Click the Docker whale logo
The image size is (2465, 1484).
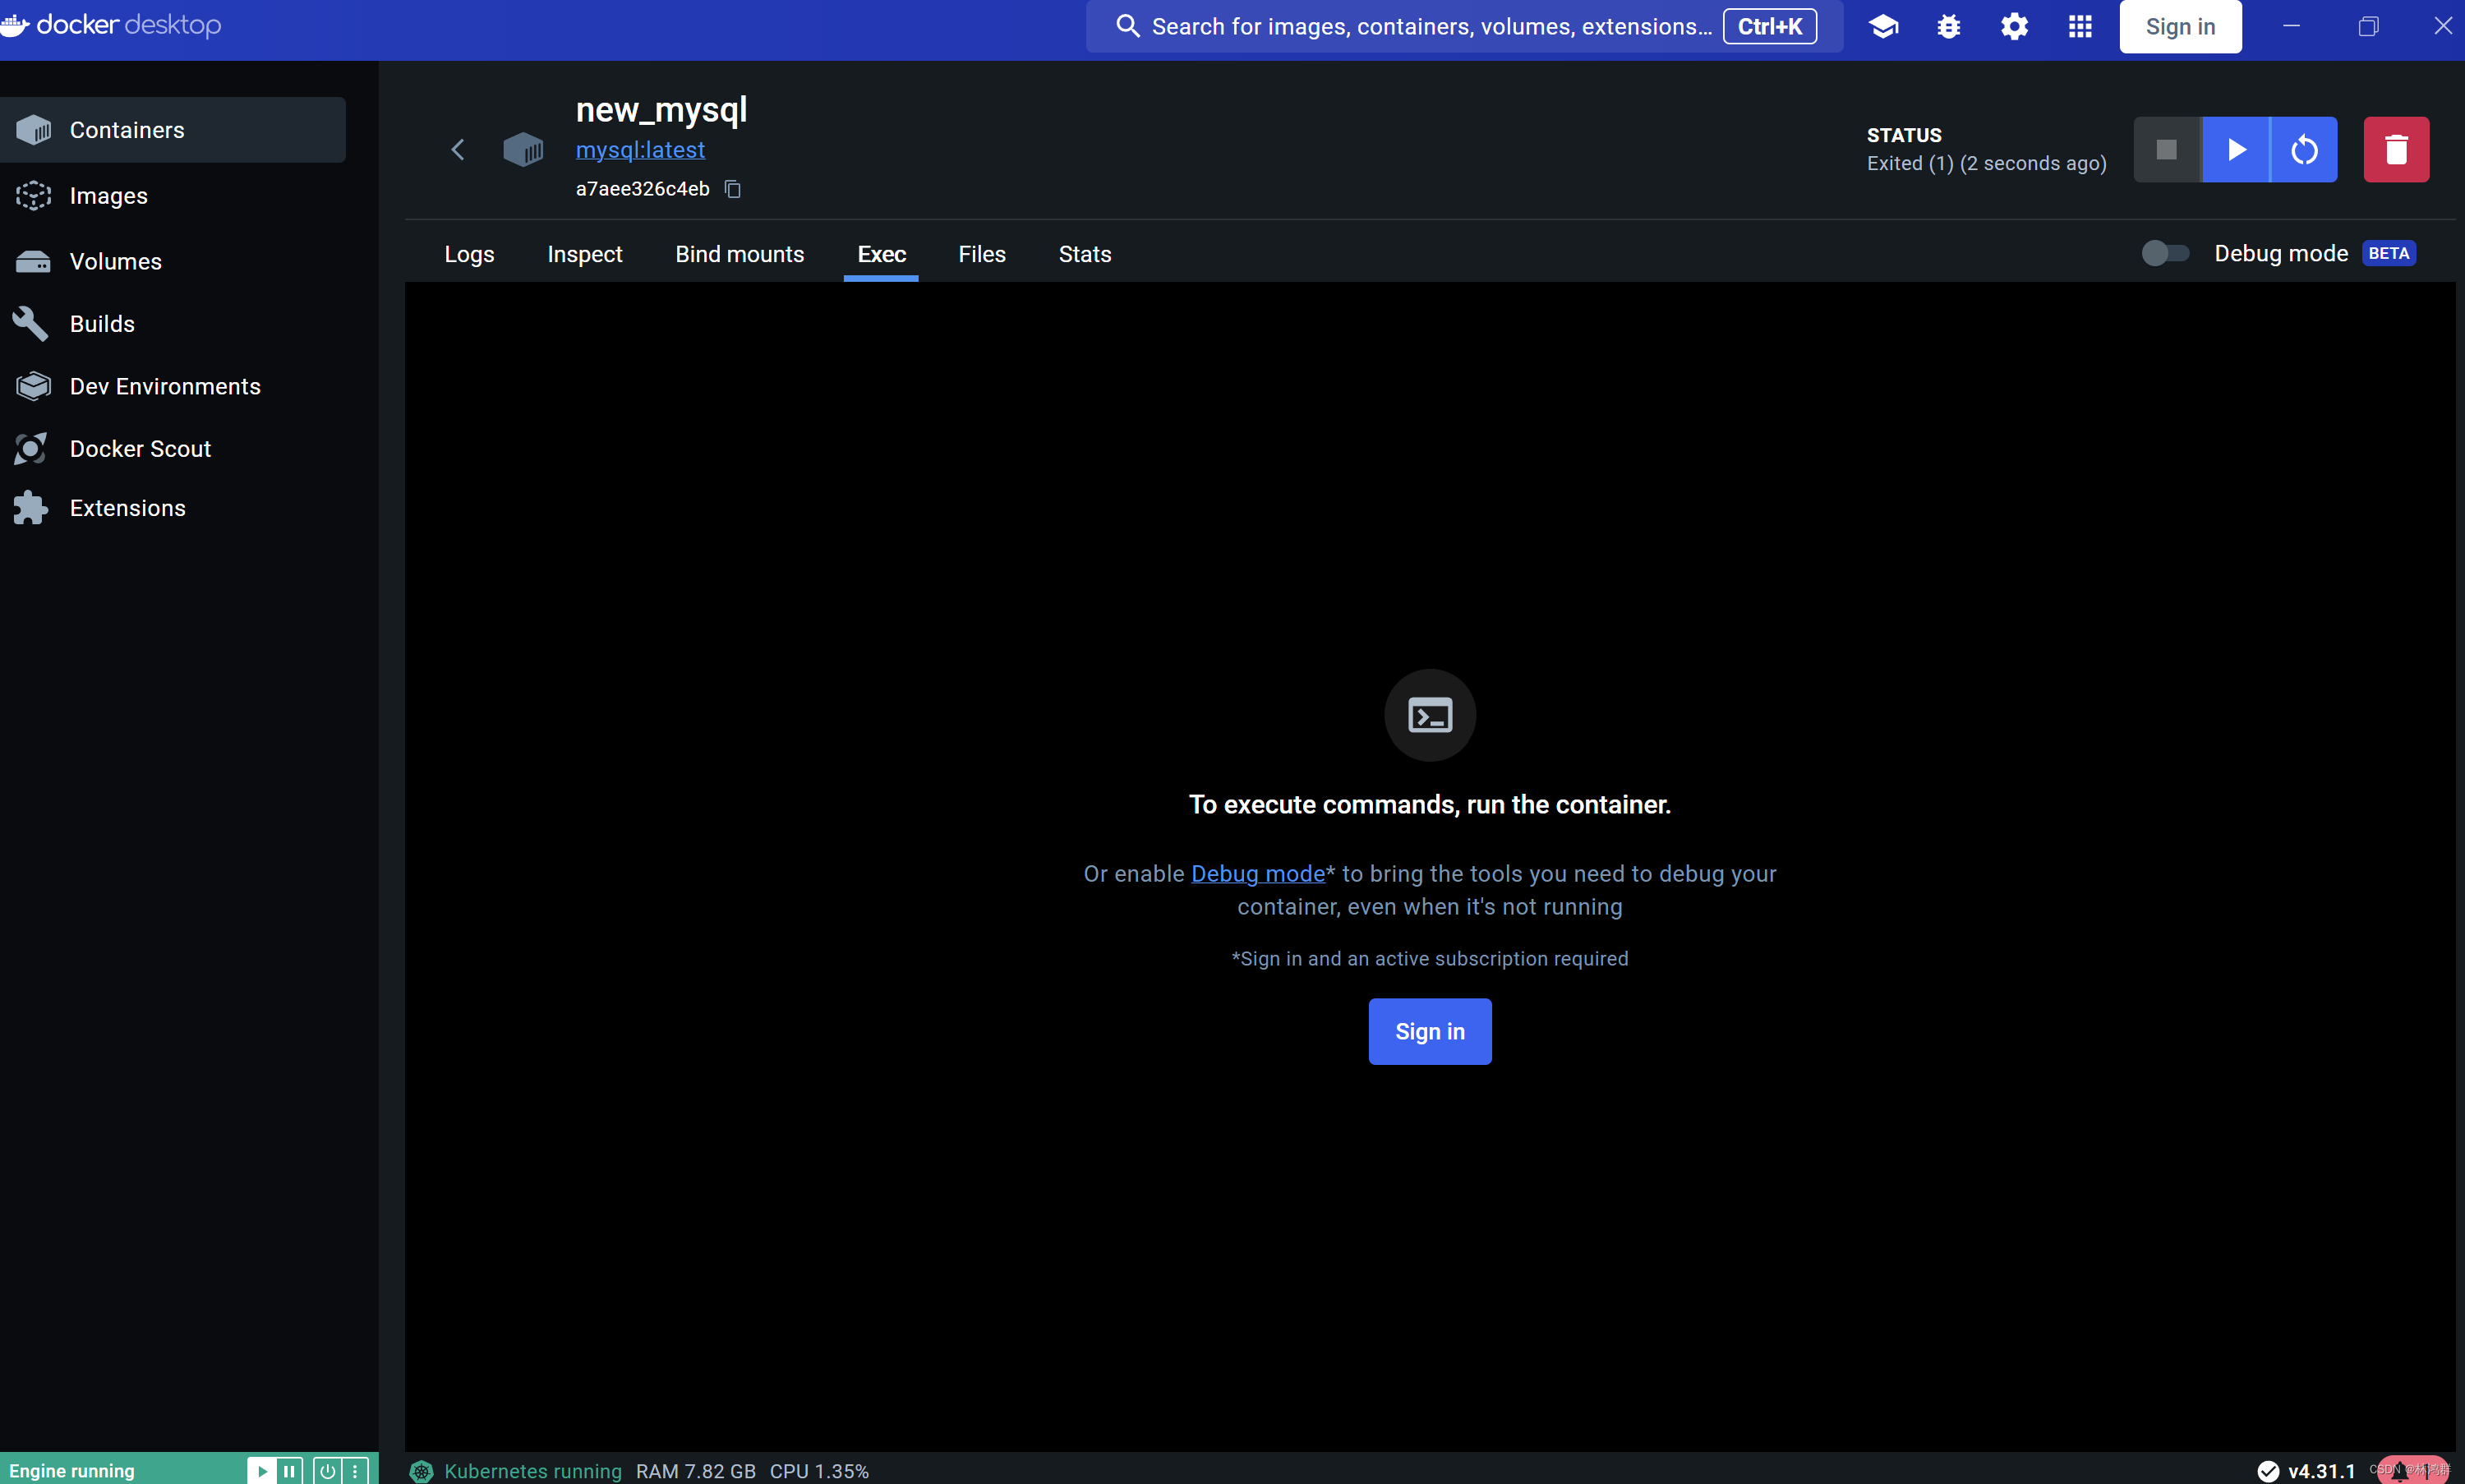pos(14,25)
